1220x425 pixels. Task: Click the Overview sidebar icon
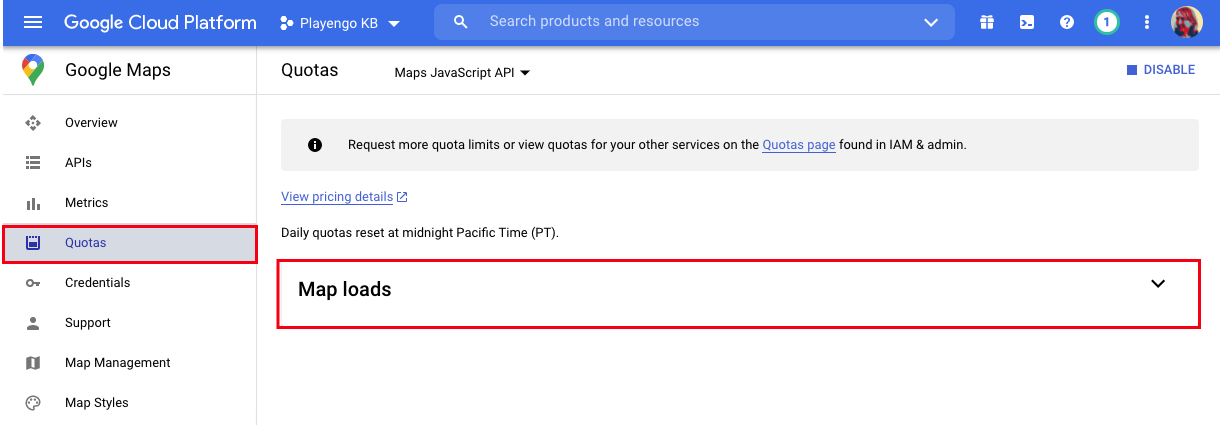click(33, 123)
